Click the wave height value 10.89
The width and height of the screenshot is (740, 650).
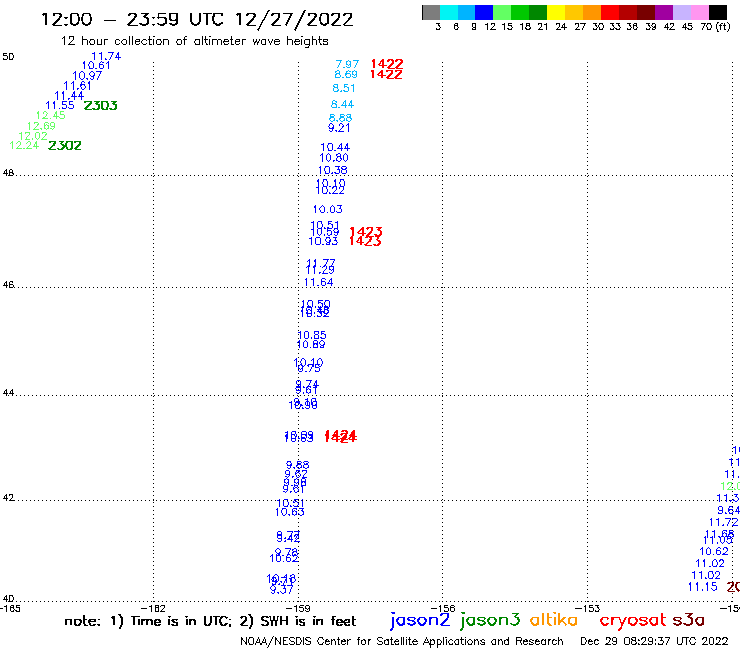tap(311, 344)
